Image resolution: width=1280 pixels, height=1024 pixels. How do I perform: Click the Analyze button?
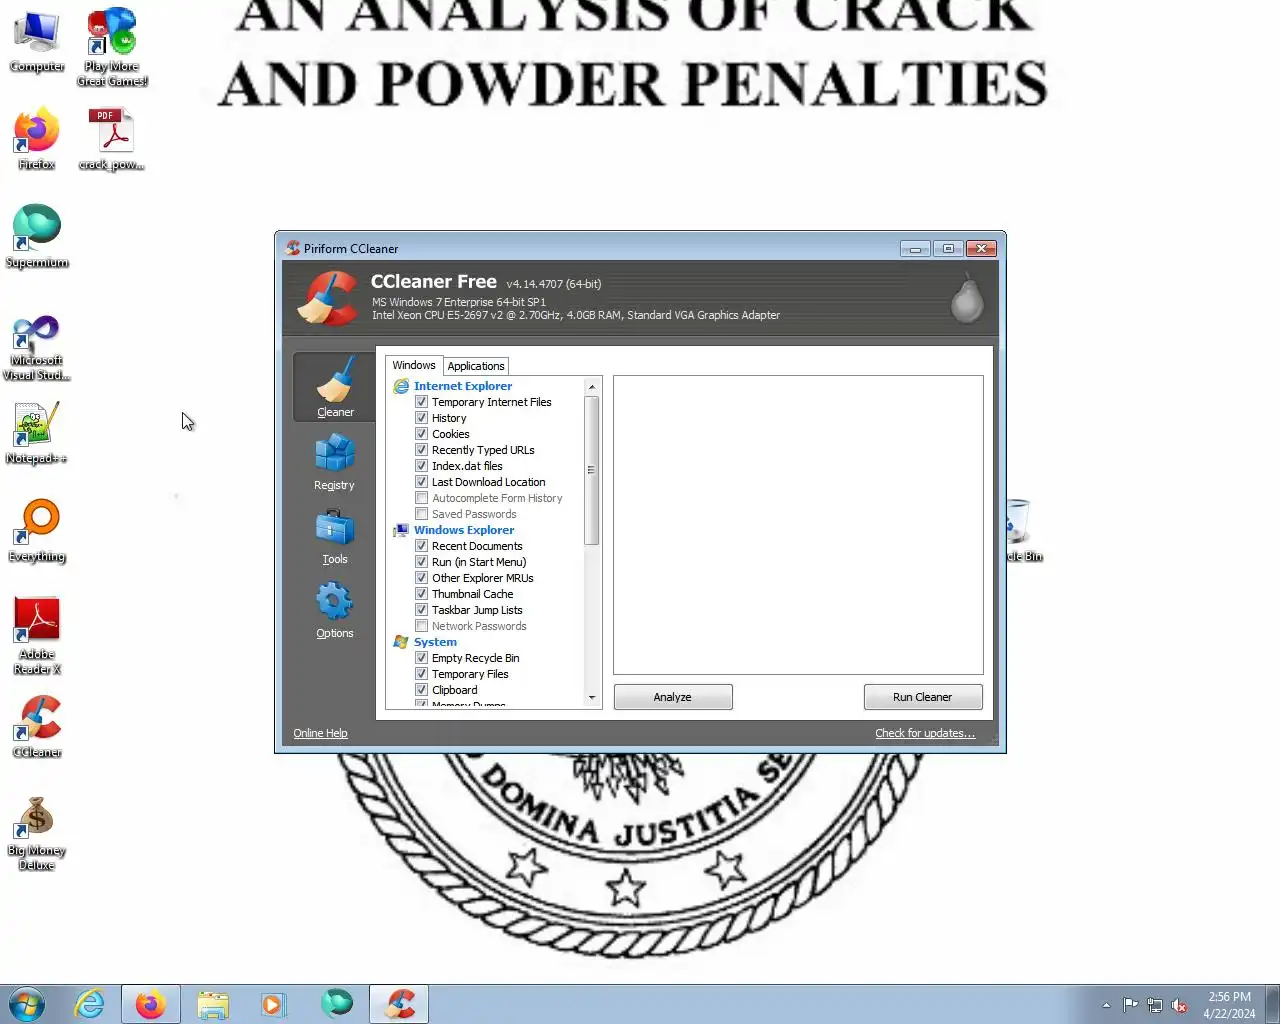[673, 697]
